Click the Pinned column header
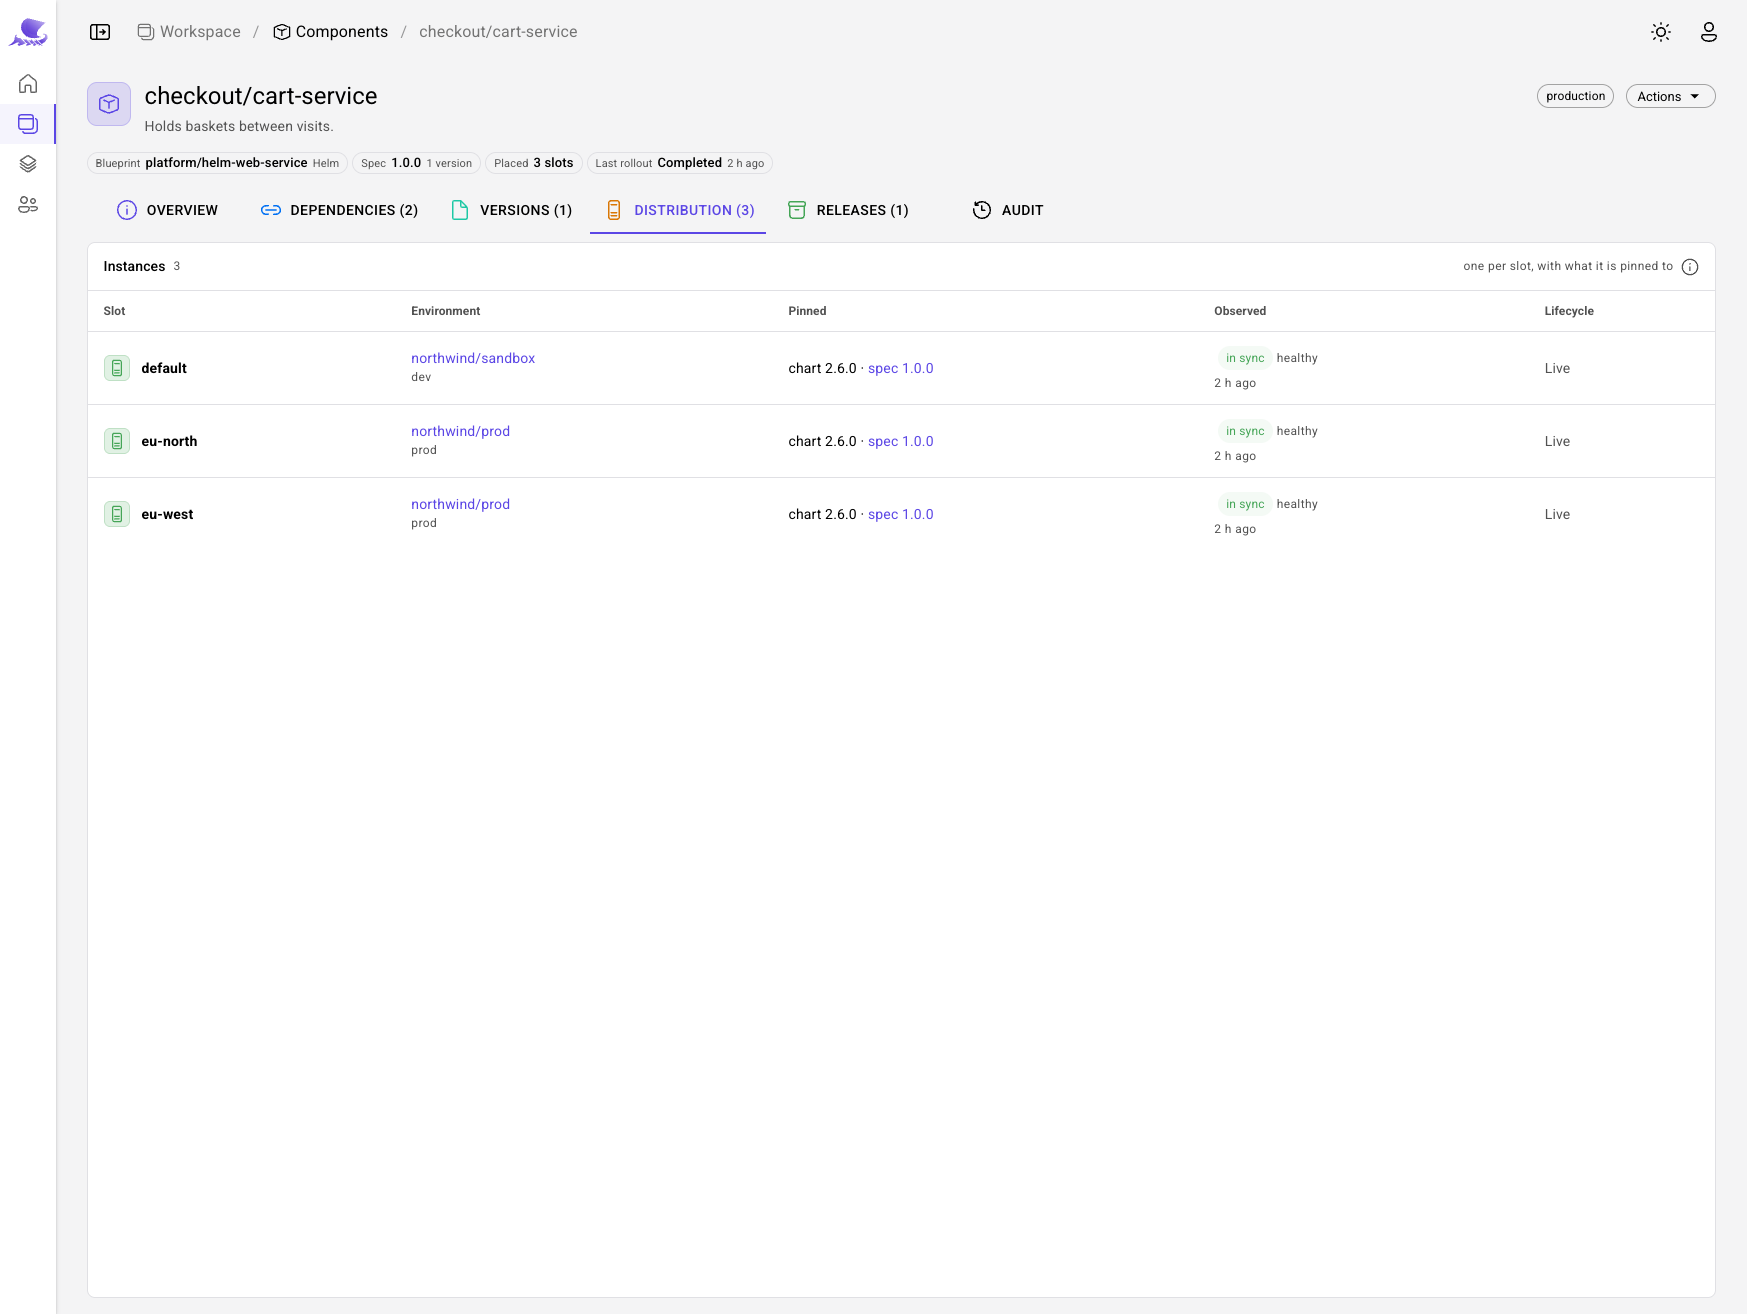The height and width of the screenshot is (1314, 1747). (x=807, y=311)
